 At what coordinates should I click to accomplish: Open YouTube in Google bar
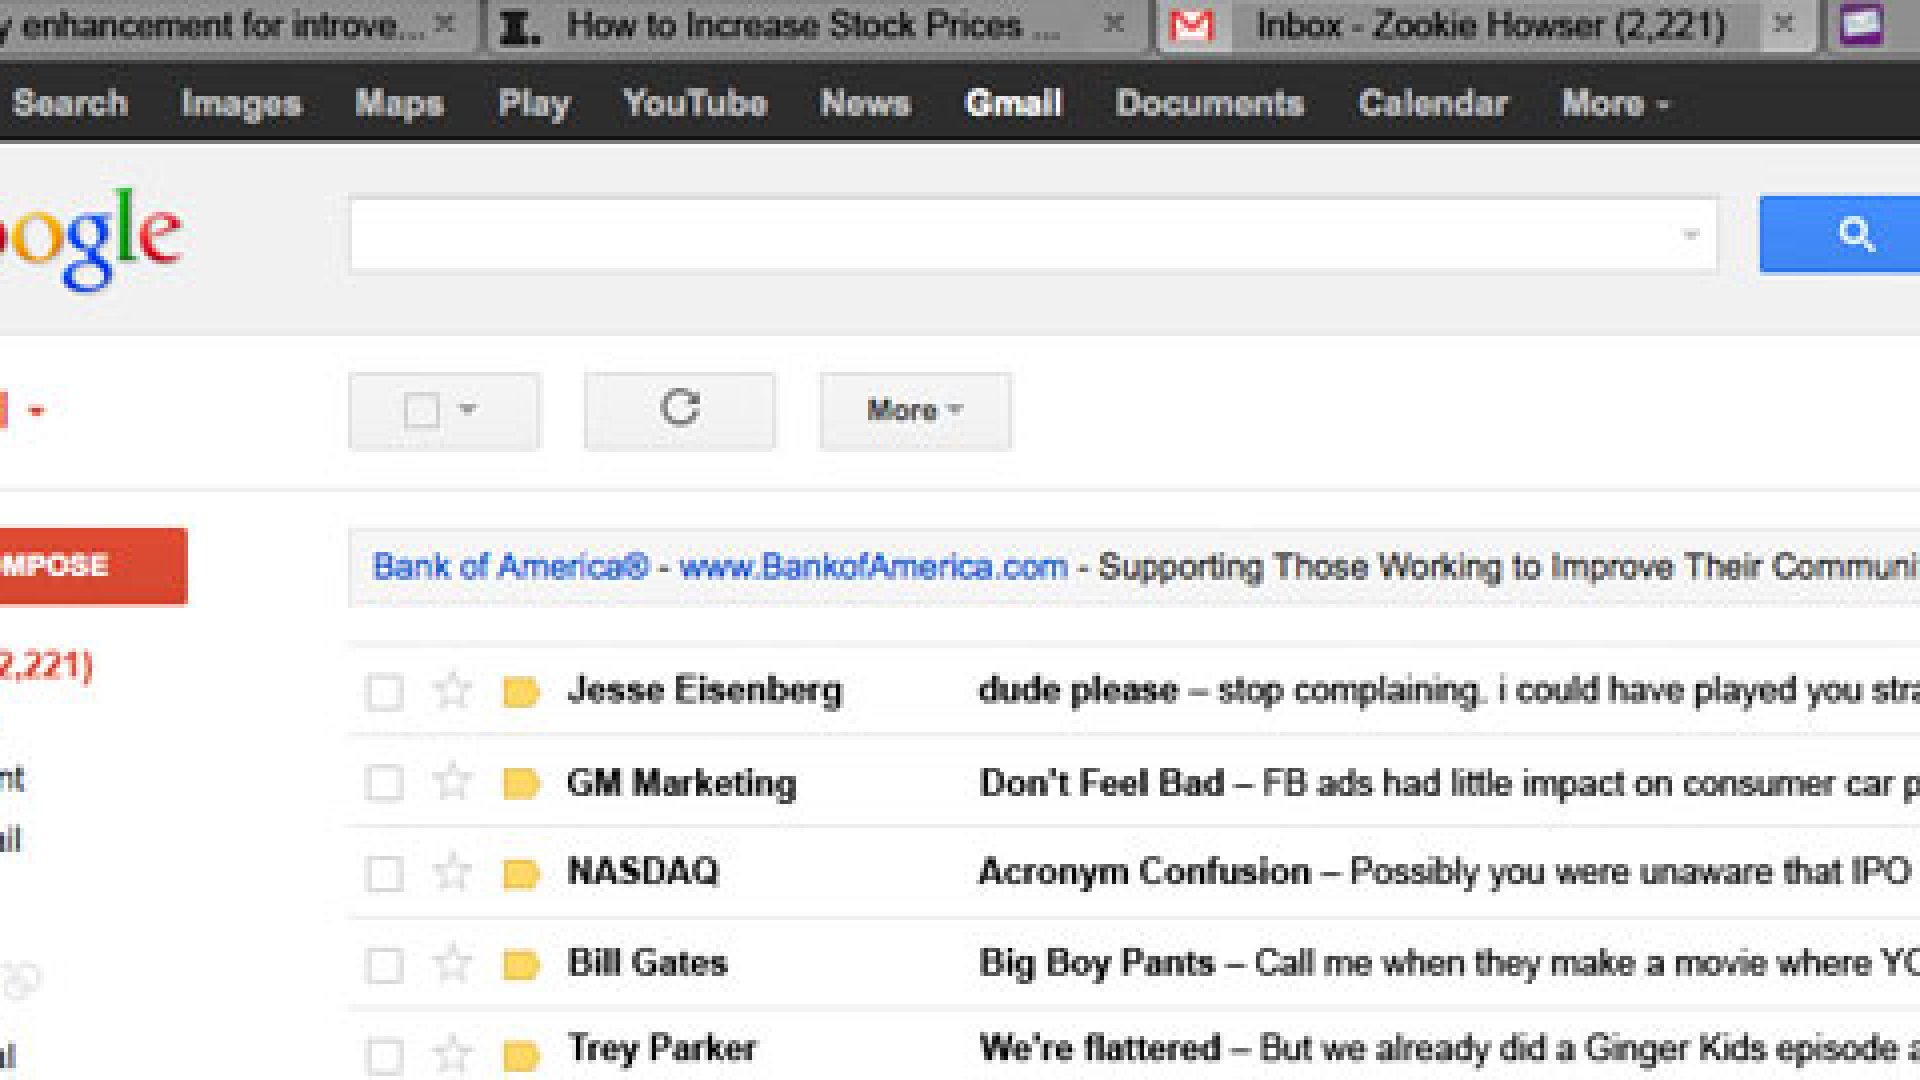695,103
